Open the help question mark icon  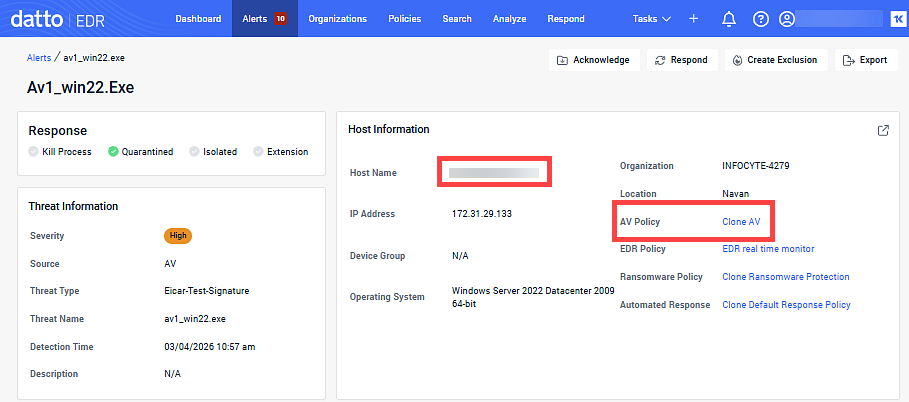pyautogui.click(x=760, y=19)
